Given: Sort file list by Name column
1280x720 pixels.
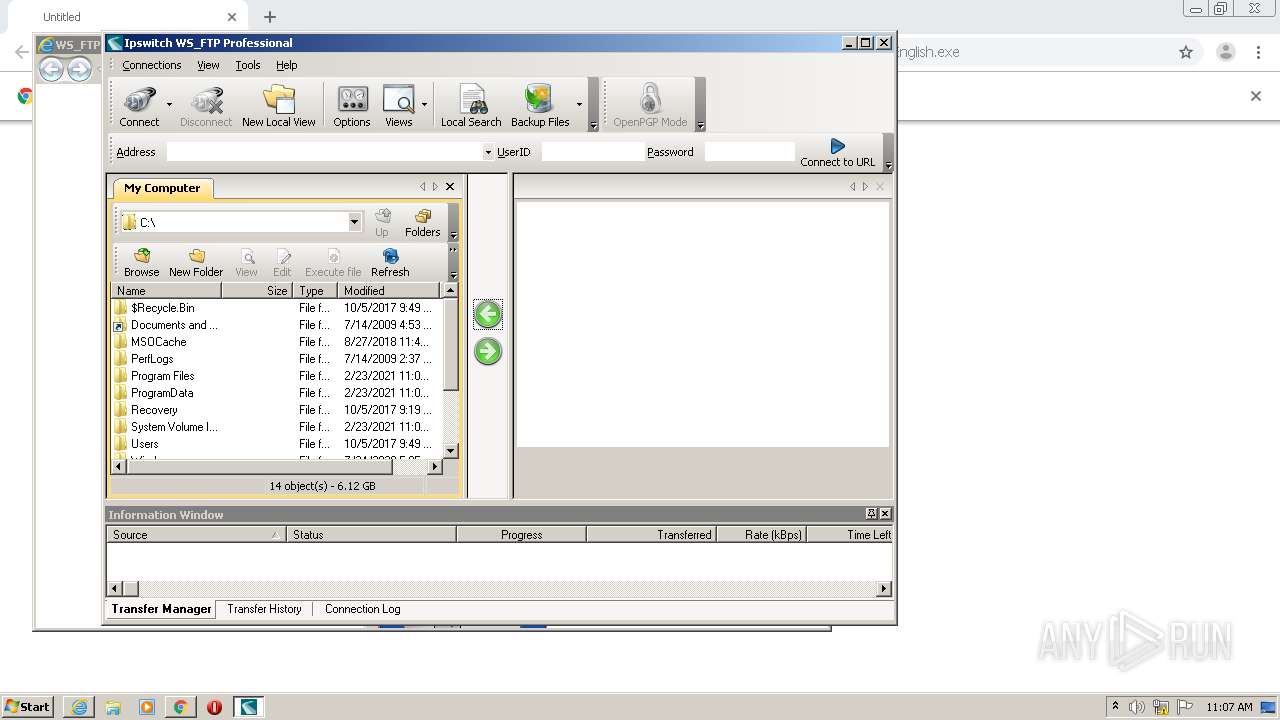Looking at the screenshot, I should coord(166,291).
